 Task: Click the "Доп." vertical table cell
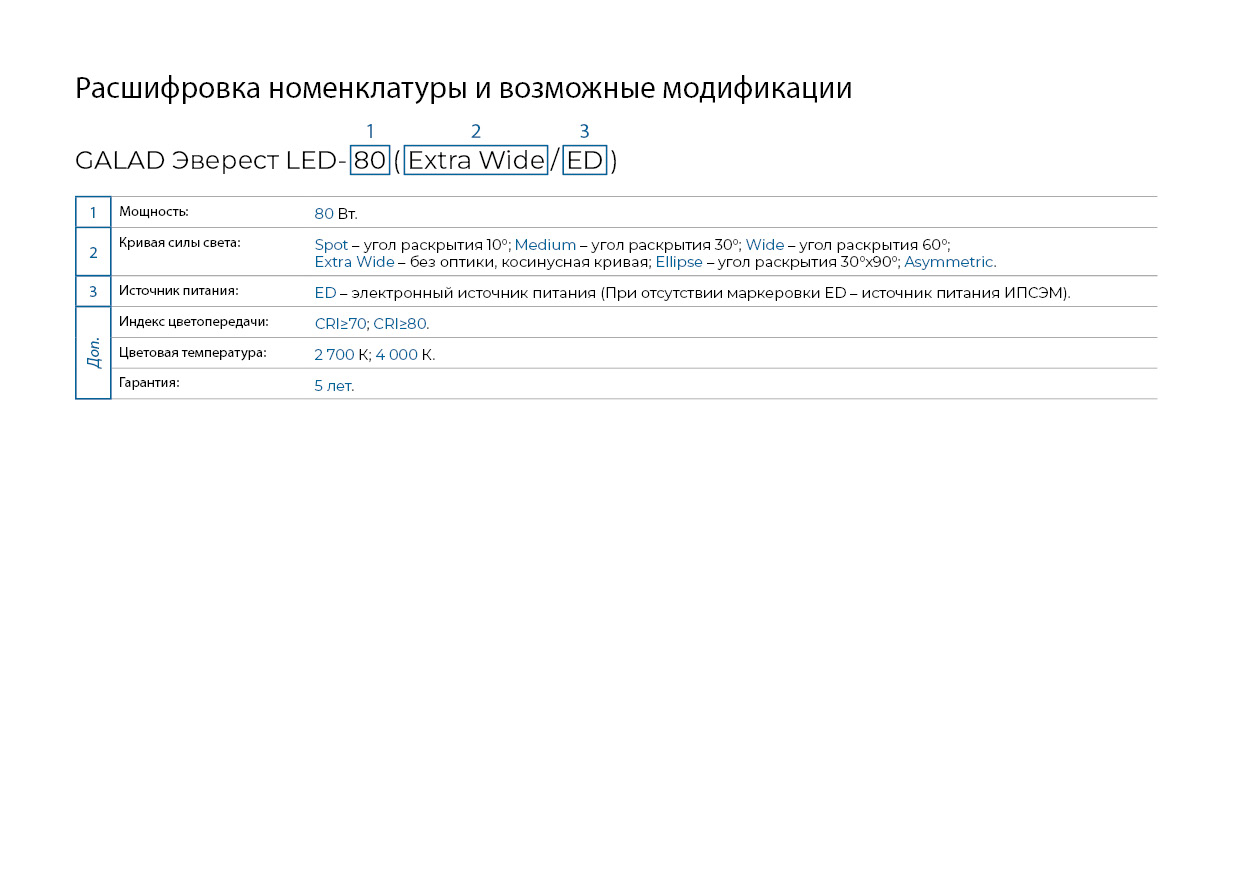point(93,353)
